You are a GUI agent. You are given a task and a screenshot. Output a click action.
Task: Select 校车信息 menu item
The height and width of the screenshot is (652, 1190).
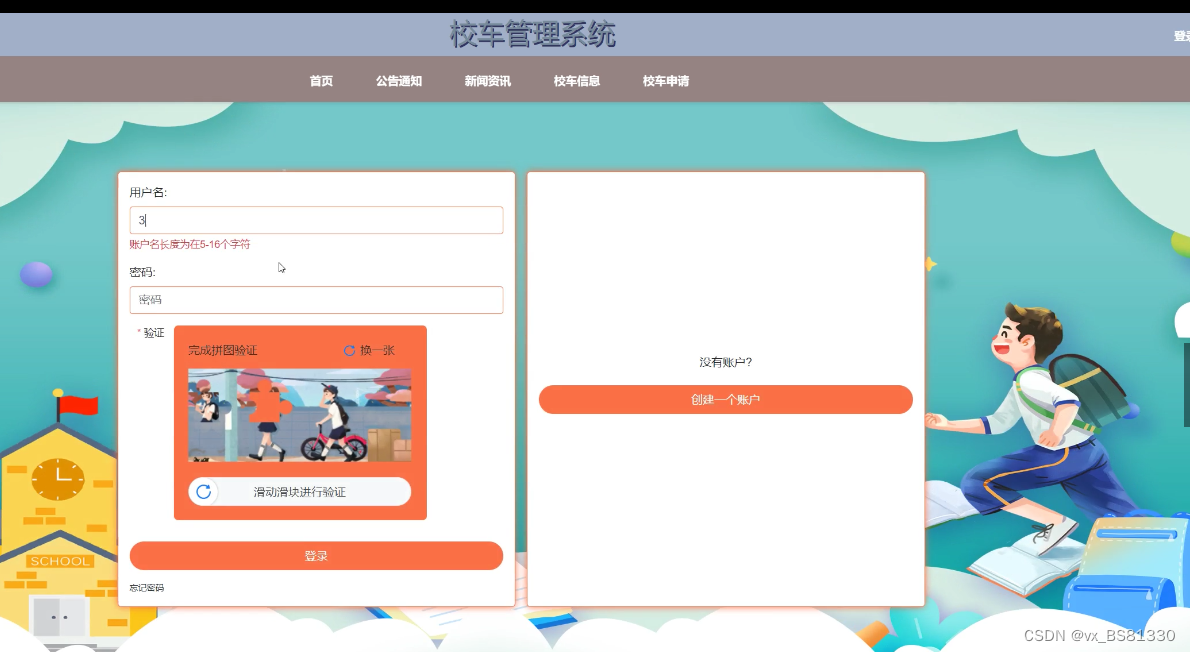pos(577,81)
